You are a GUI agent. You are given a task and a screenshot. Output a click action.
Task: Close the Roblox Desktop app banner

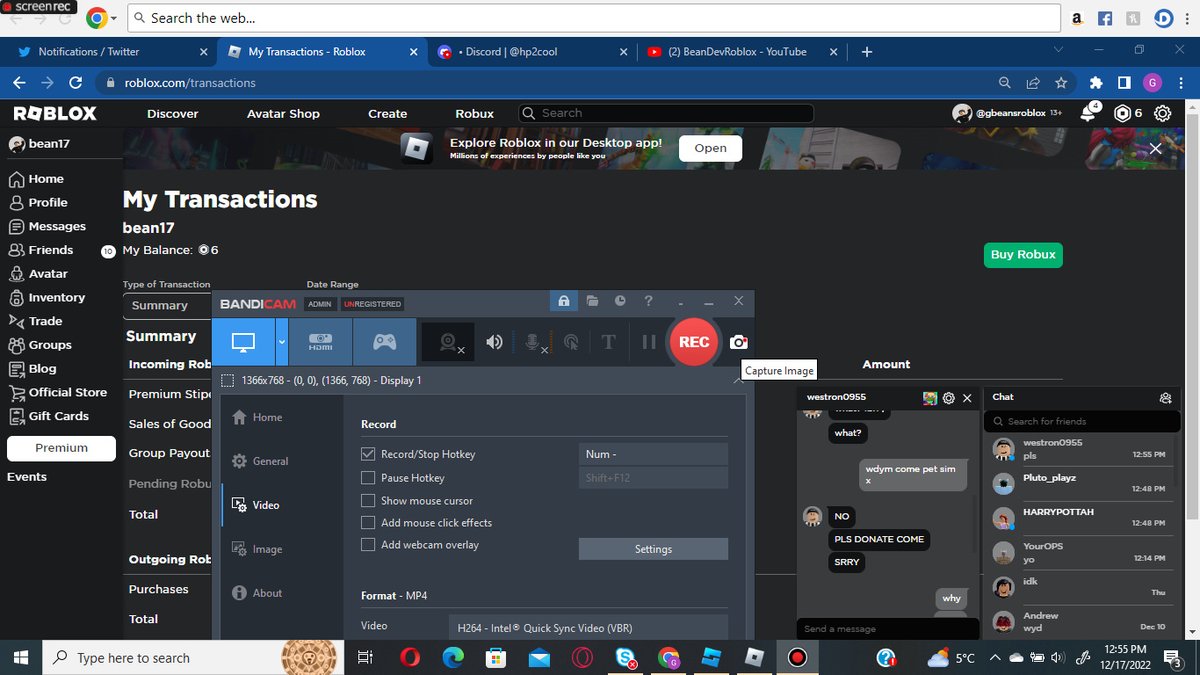[1155, 148]
